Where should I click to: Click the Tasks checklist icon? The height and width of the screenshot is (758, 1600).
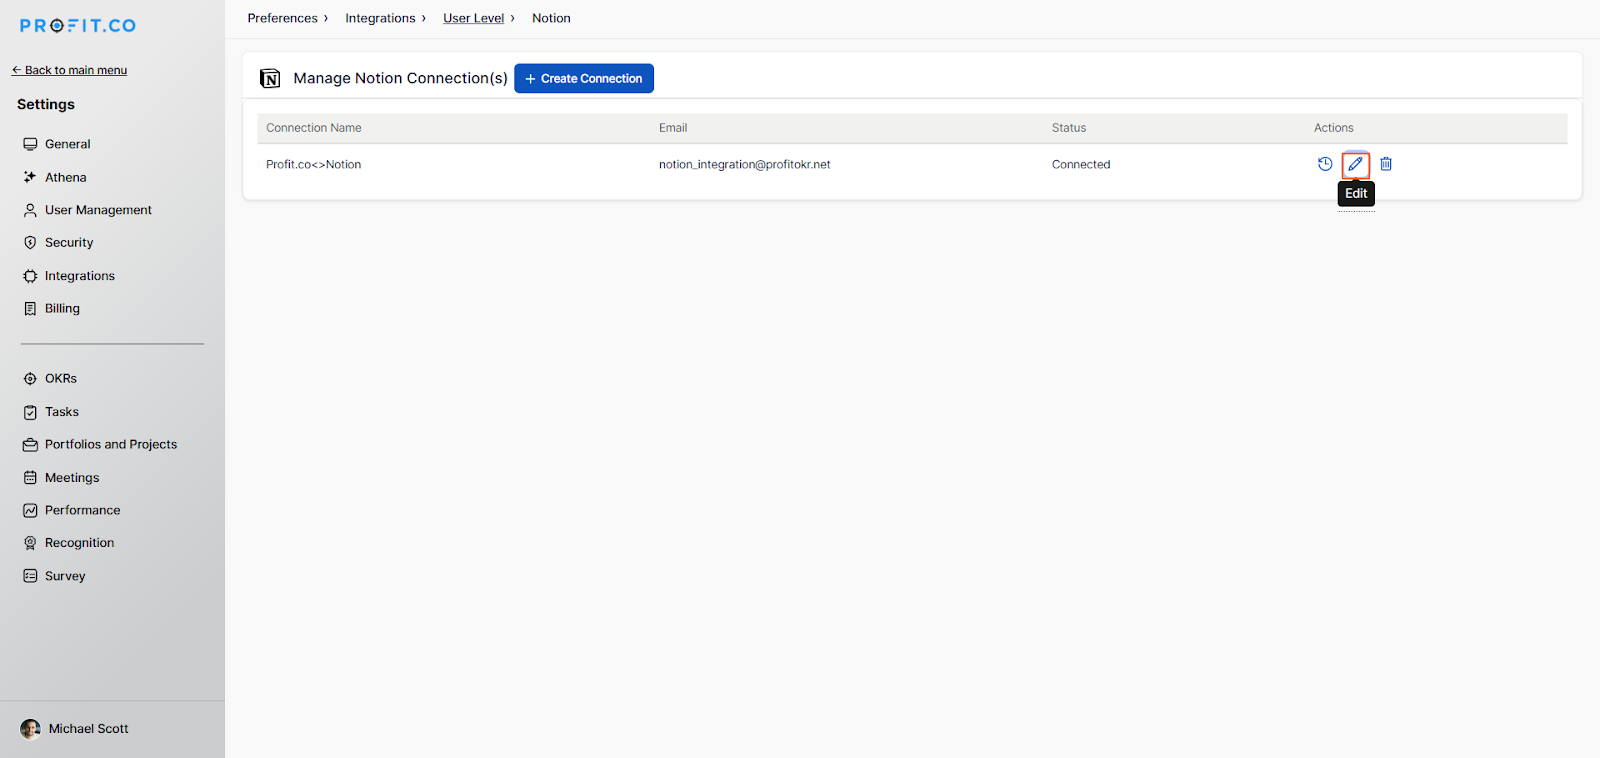30,412
